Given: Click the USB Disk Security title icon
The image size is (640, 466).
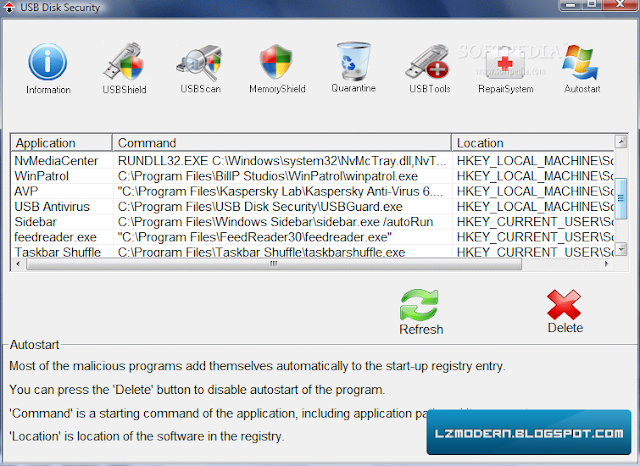Looking at the screenshot, I should 9,7.
